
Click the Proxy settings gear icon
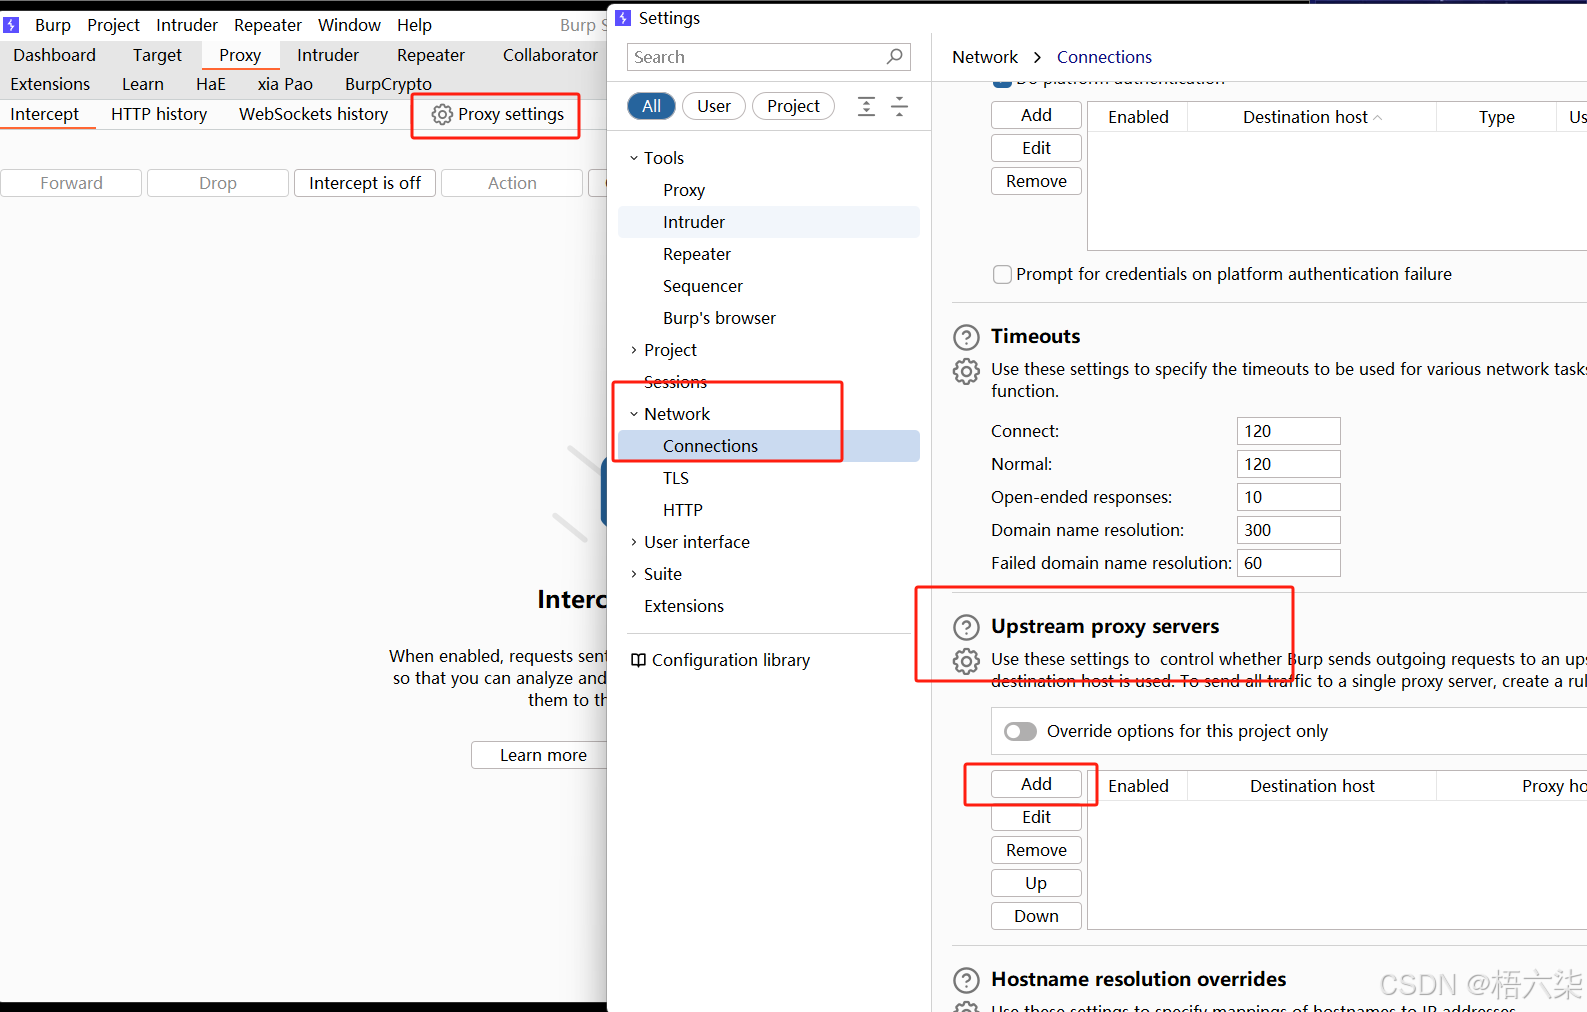441,115
